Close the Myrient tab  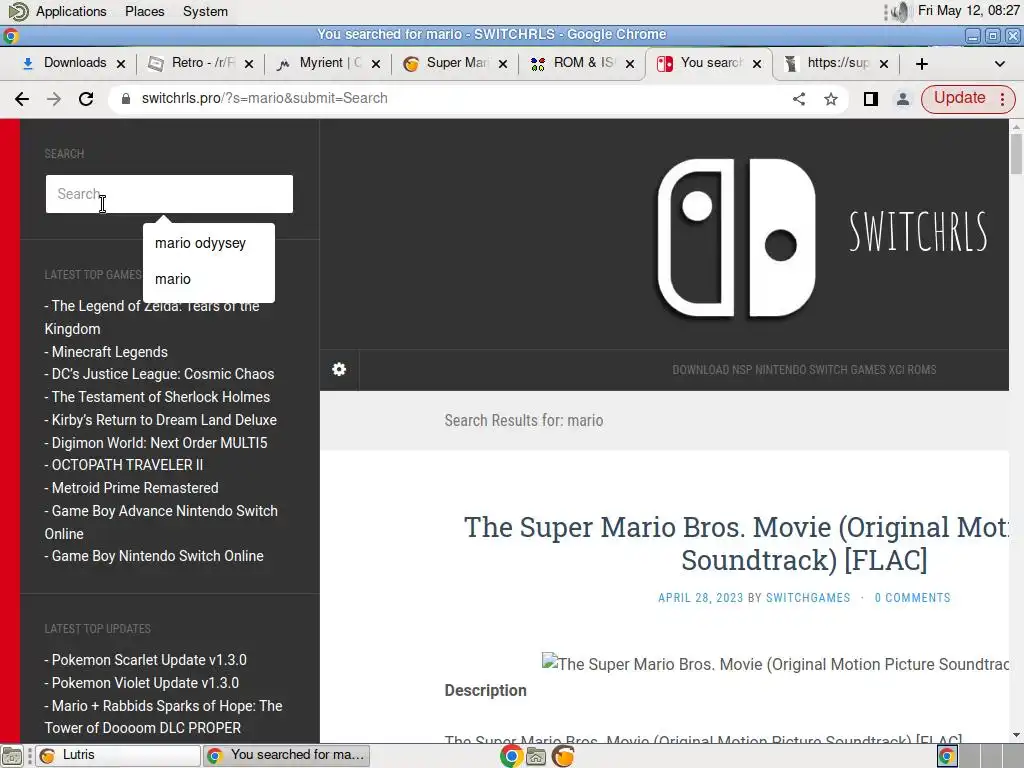(376, 63)
